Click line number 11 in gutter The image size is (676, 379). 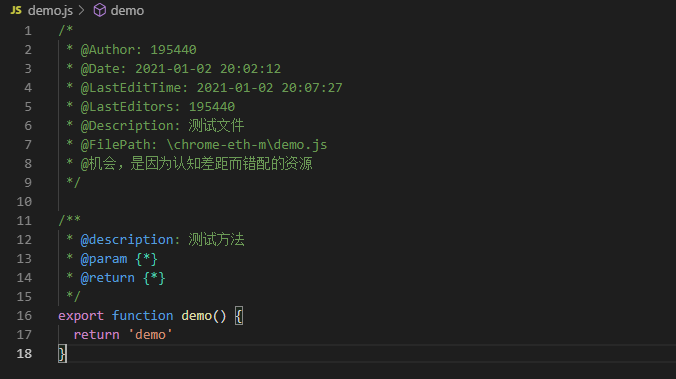click(24, 221)
